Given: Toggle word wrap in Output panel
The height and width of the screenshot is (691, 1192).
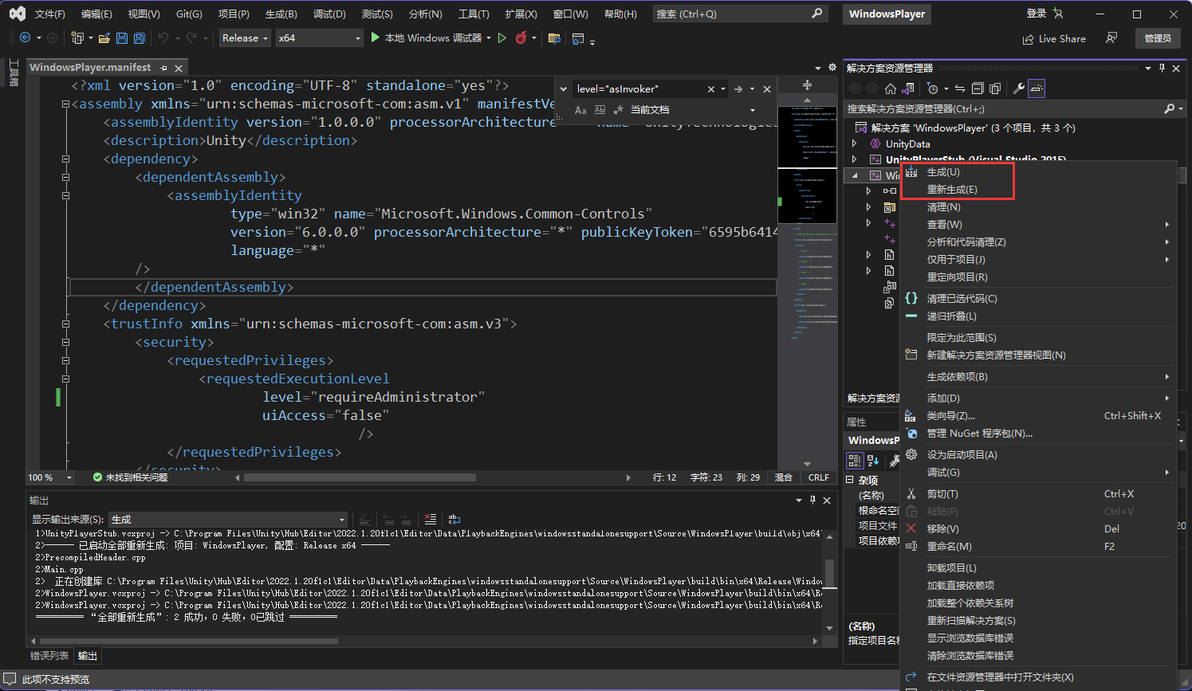Looking at the screenshot, I should click(x=454, y=519).
